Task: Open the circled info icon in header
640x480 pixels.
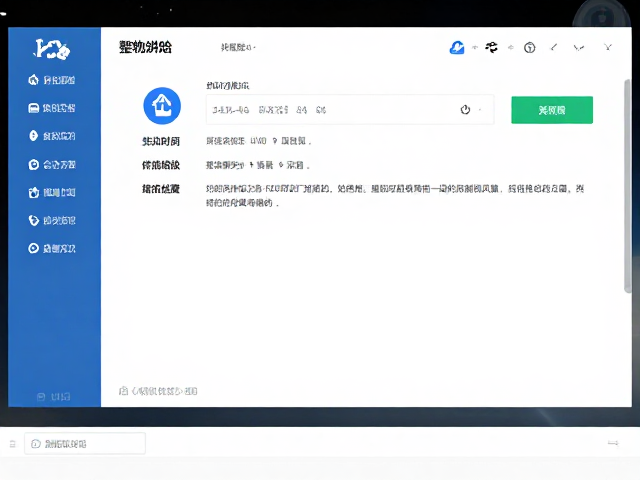Action: coord(529,48)
